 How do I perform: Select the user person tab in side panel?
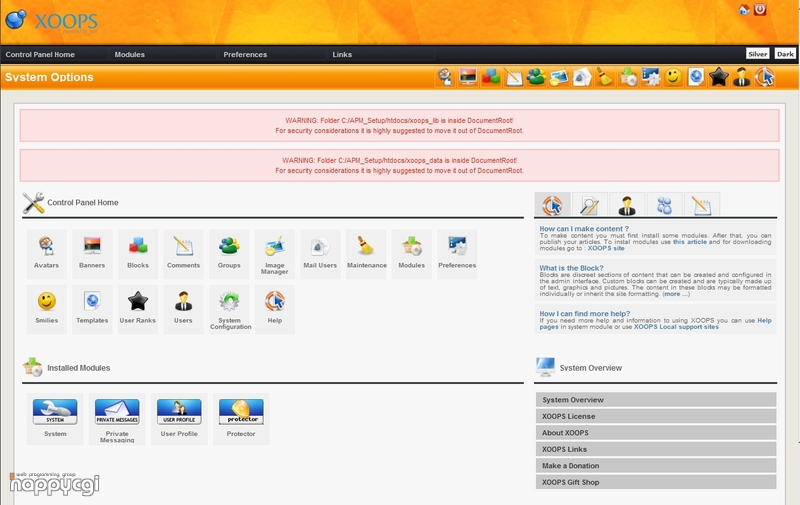coord(627,205)
